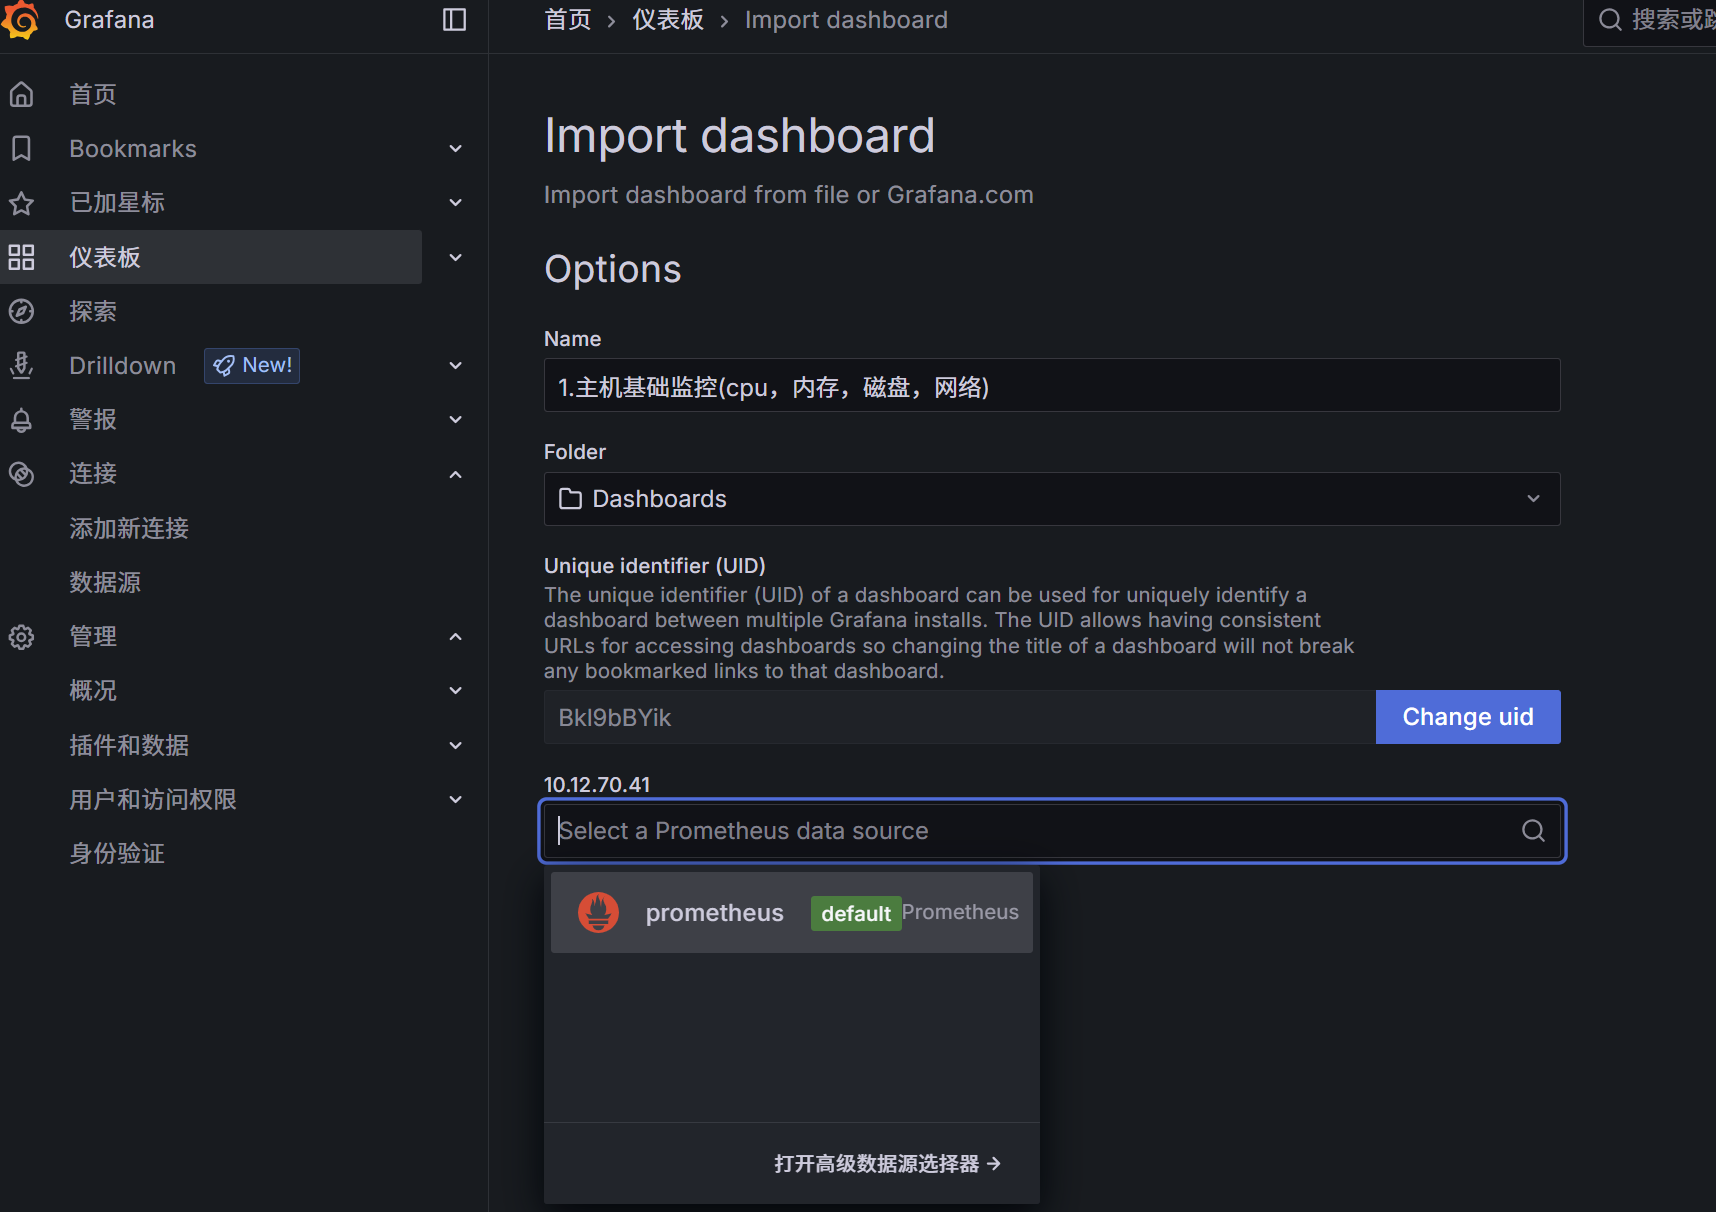
Task: Open Bookmarks in the sidebar
Action: [x=133, y=149]
